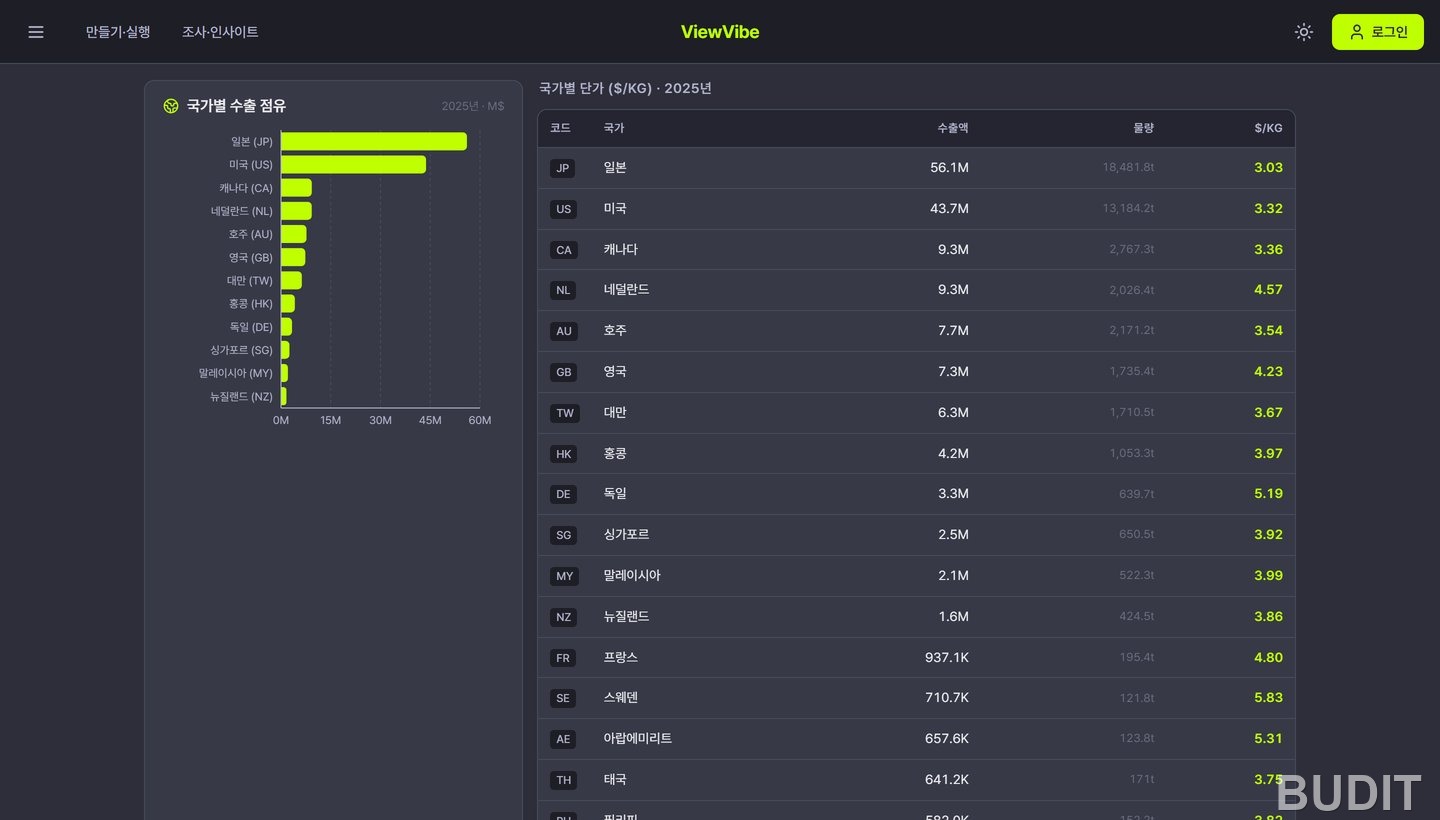Click the 물량 column header
Viewport: 1440px width, 820px height.
pos(1143,128)
